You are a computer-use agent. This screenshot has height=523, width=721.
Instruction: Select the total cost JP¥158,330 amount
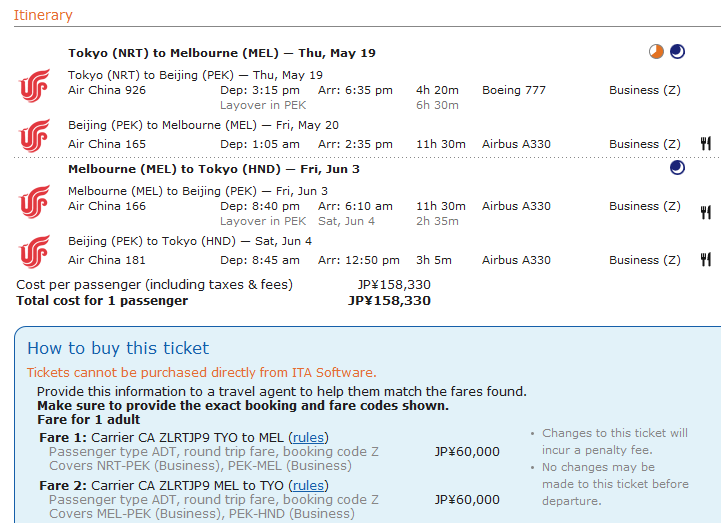pyautogui.click(x=389, y=300)
